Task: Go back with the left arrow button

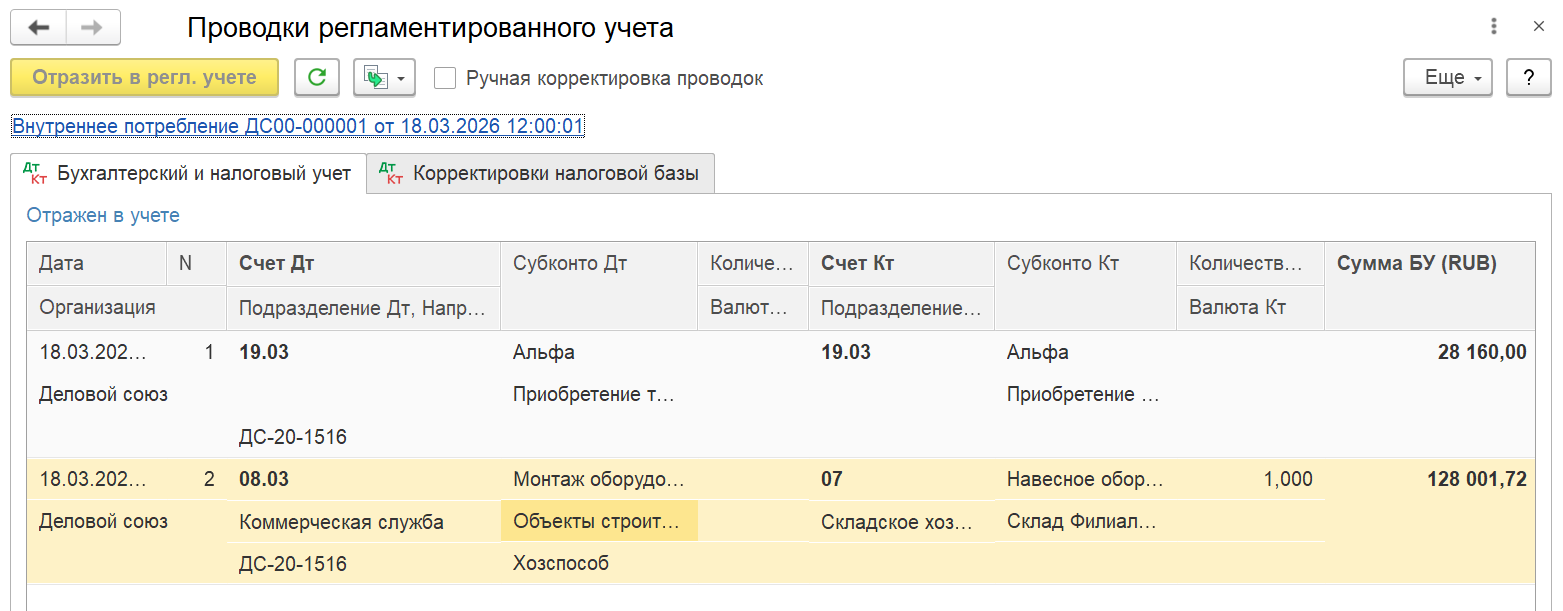Action: (38, 27)
